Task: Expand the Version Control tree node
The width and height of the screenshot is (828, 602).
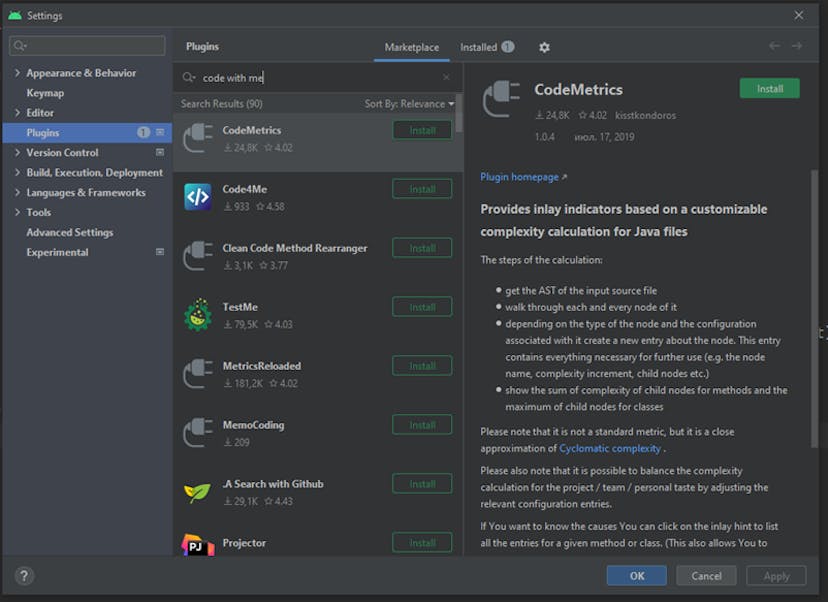Action: 17,153
